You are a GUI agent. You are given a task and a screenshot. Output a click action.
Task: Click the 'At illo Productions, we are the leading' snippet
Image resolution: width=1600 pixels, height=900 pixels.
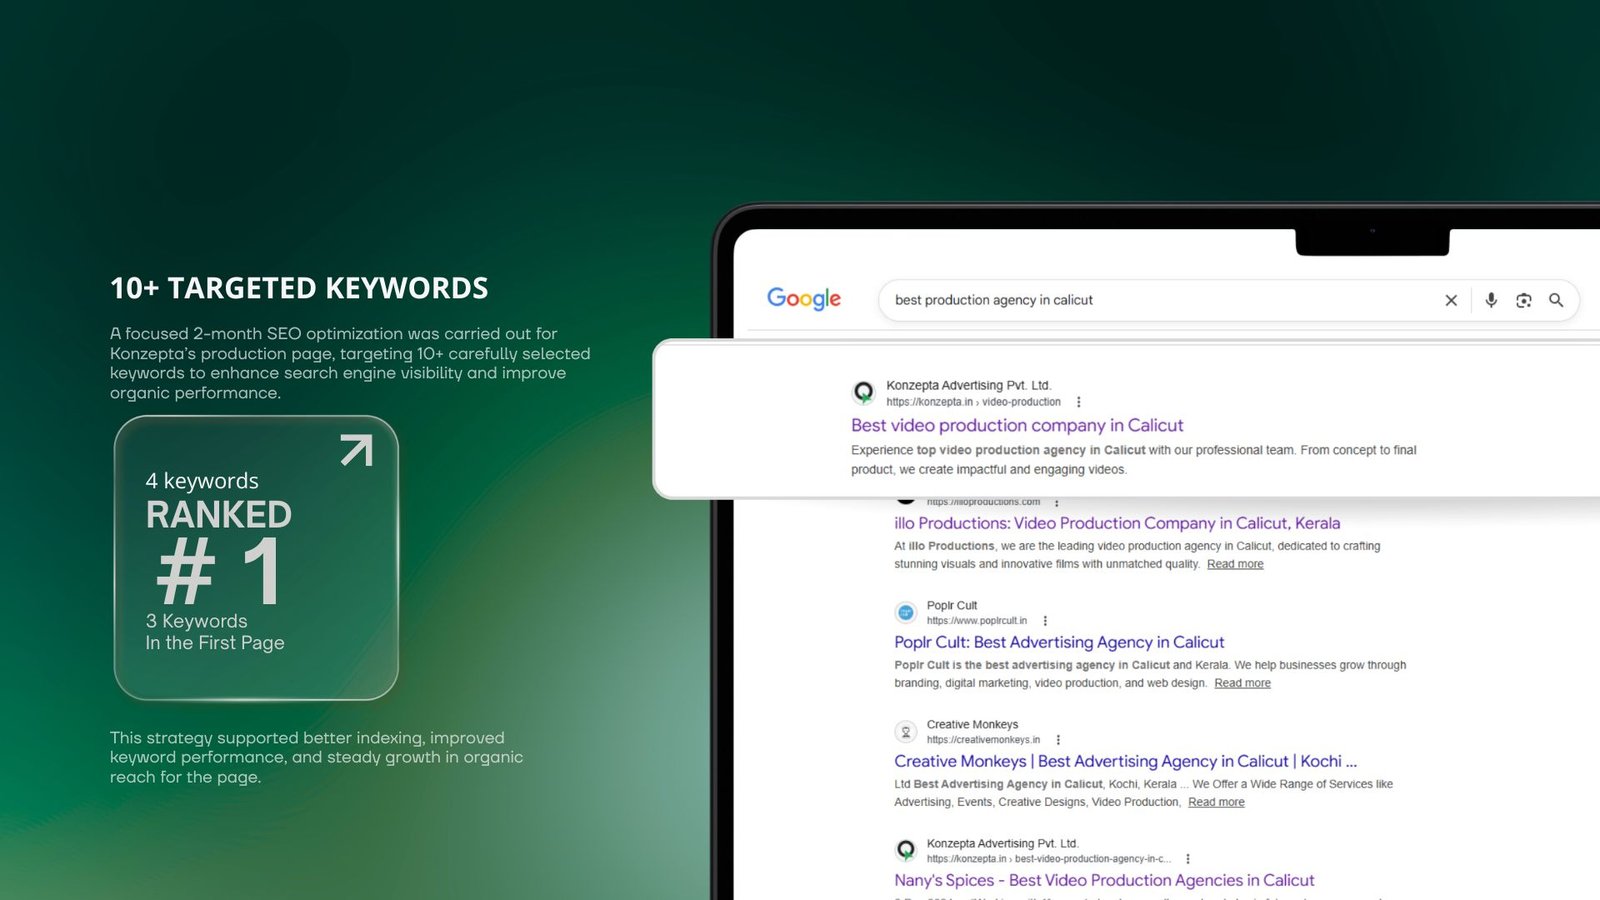pos(1139,555)
